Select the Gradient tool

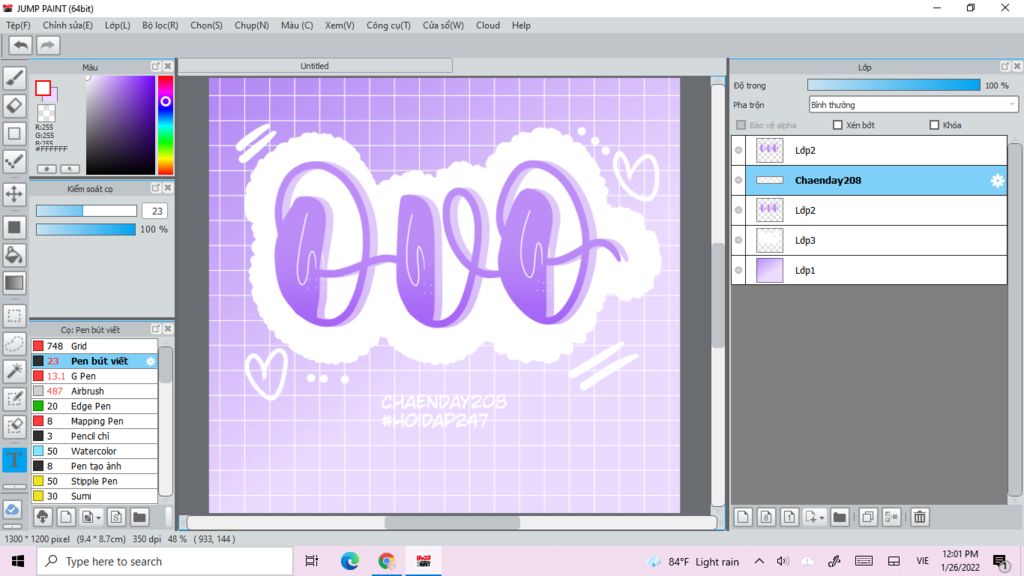tap(14, 283)
